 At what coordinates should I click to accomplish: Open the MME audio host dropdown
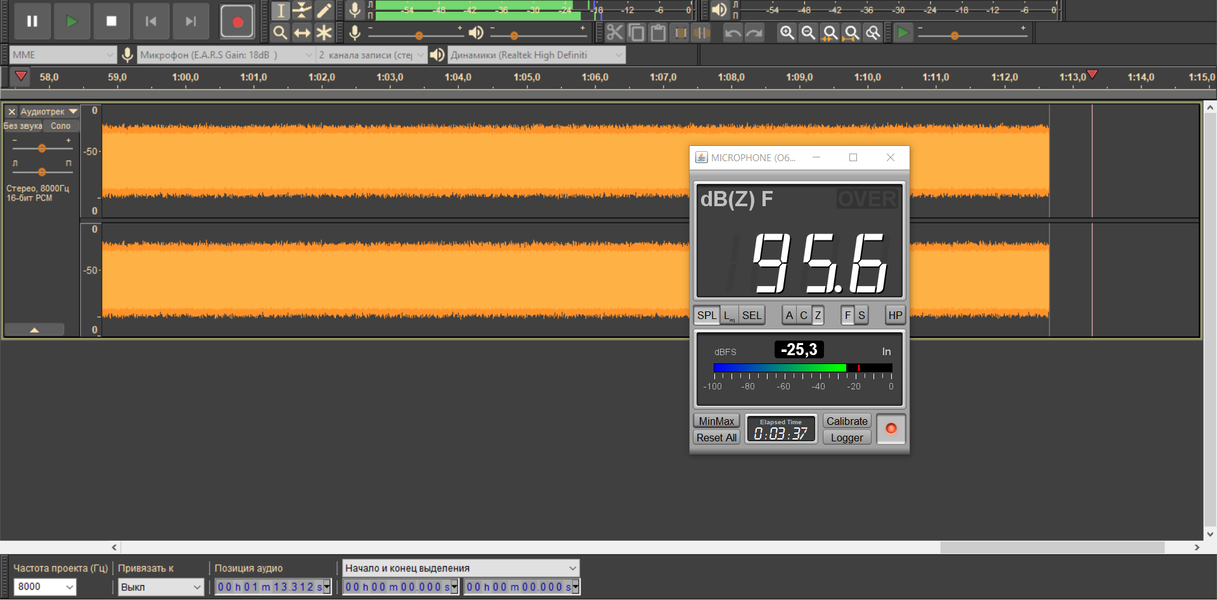click(62, 55)
